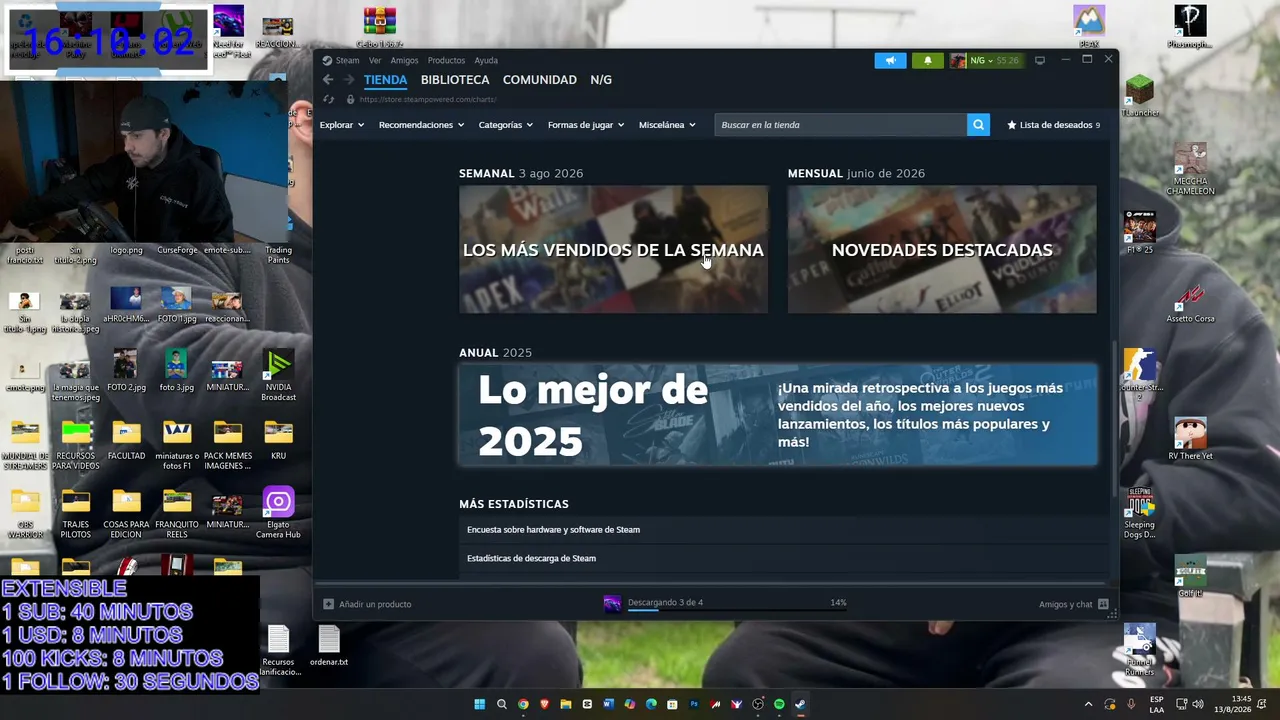Focus the Buscar en la tienda search field

[x=840, y=125]
